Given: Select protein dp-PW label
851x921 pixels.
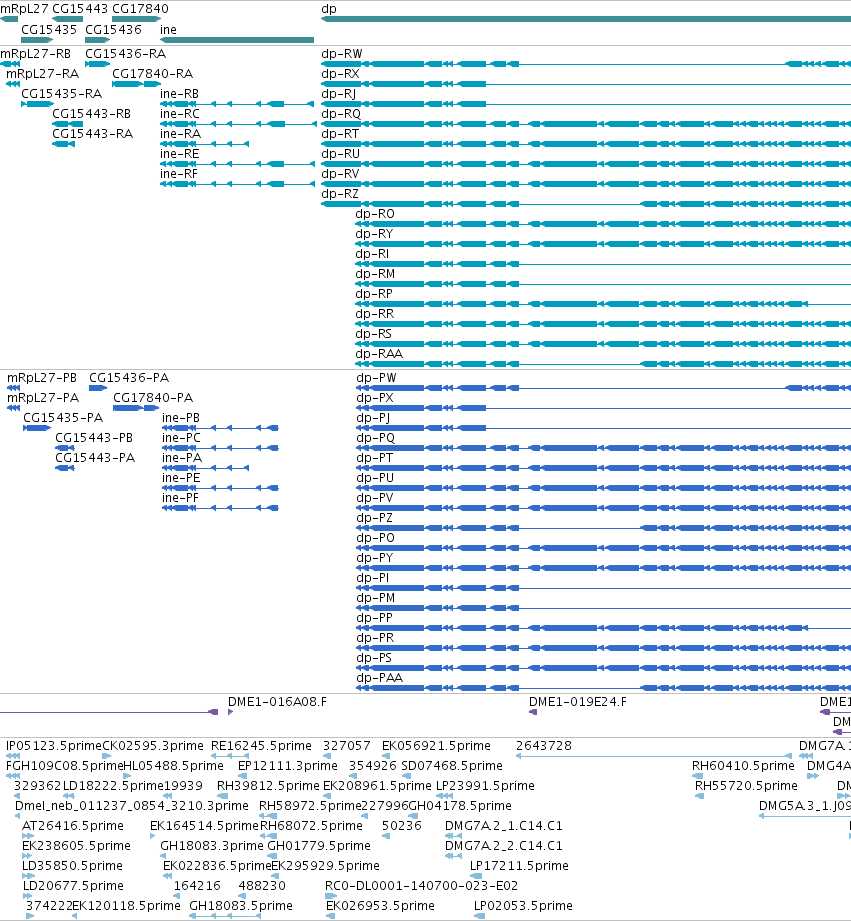Looking at the screenshot, I should point(376,378).
